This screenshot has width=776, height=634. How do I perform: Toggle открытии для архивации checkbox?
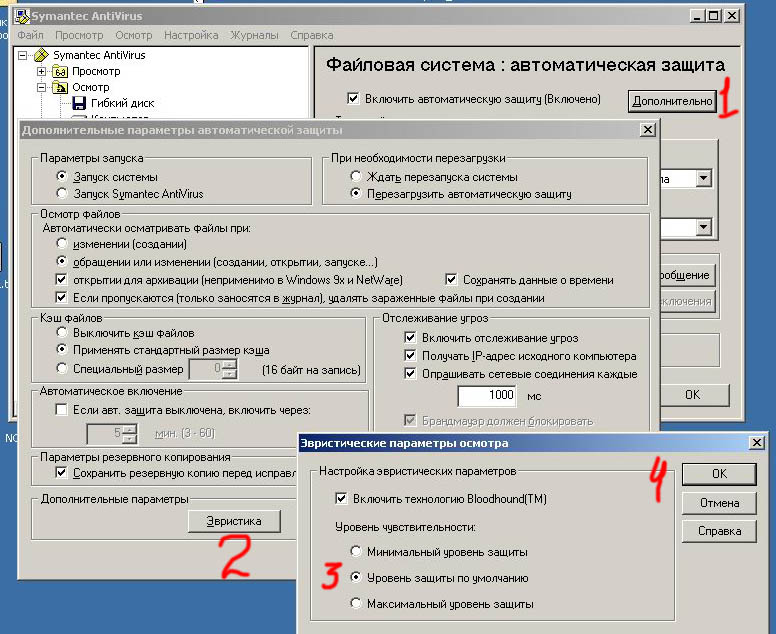(61, 279)
